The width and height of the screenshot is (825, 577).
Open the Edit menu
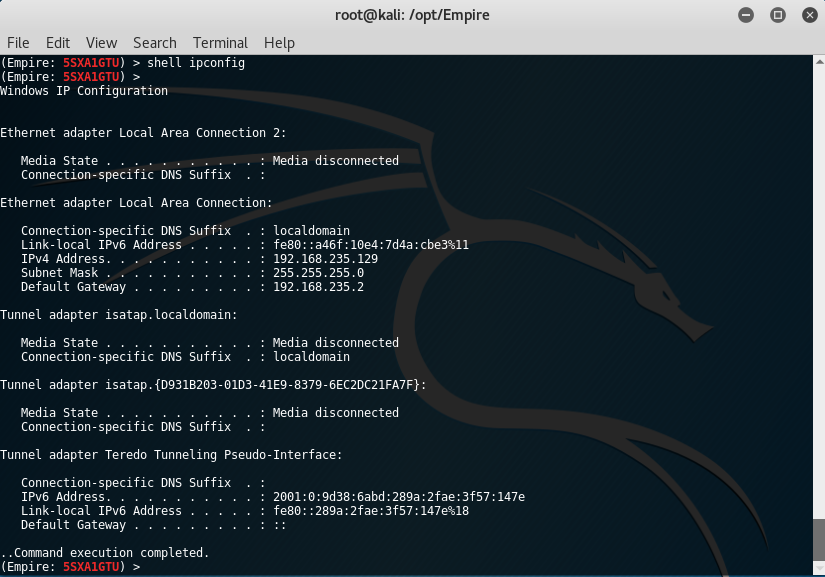[57, 43]
